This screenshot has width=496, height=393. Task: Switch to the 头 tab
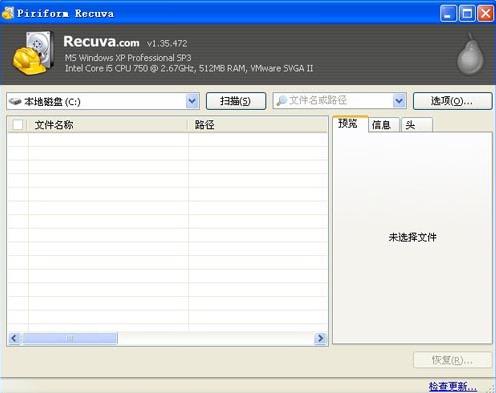tap(417, 125)
